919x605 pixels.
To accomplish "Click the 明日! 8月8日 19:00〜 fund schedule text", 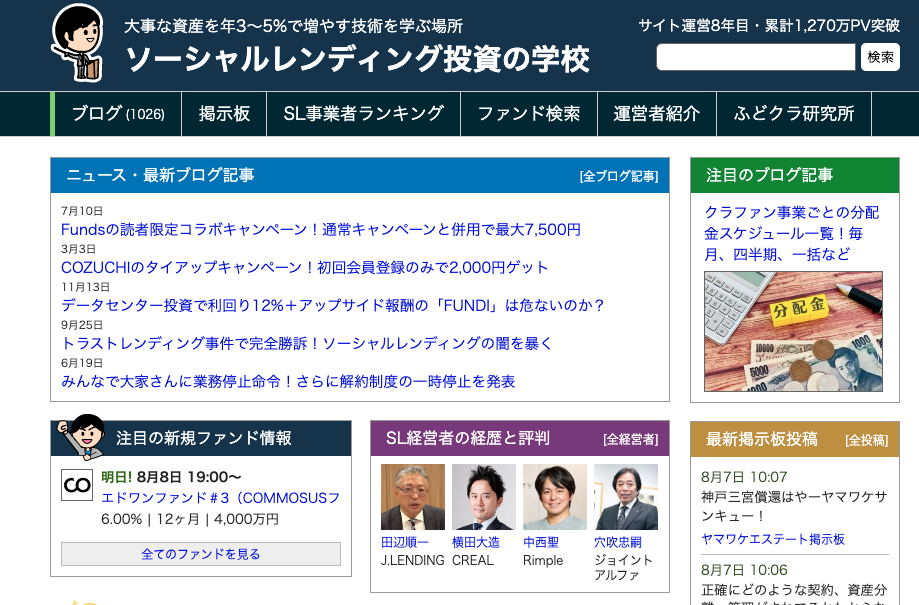I will click(171, 477).
